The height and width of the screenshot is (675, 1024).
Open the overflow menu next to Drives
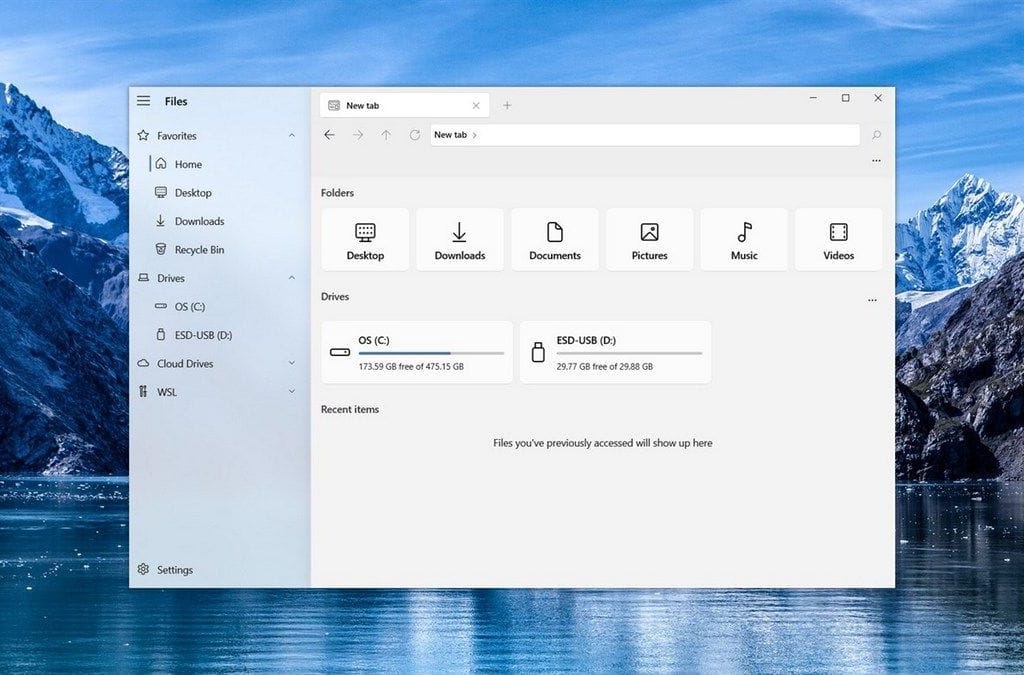click(872, 299)
